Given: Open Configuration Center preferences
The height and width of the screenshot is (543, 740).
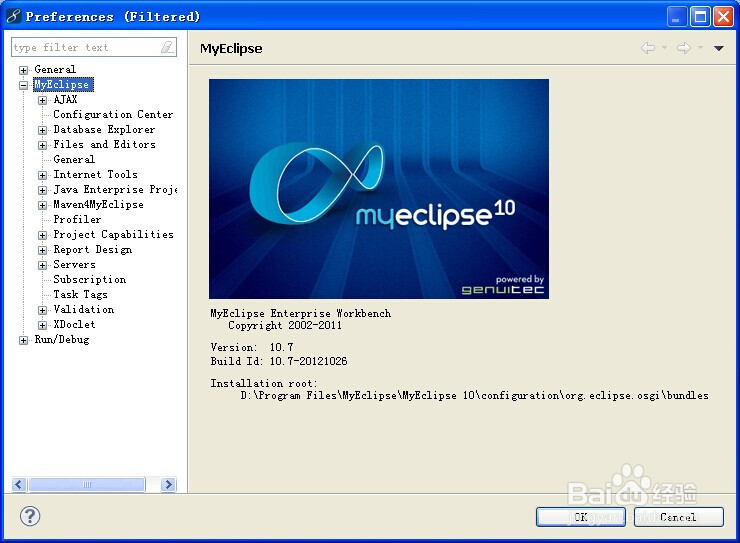Looking at the screenshot, I should point(113,115).
